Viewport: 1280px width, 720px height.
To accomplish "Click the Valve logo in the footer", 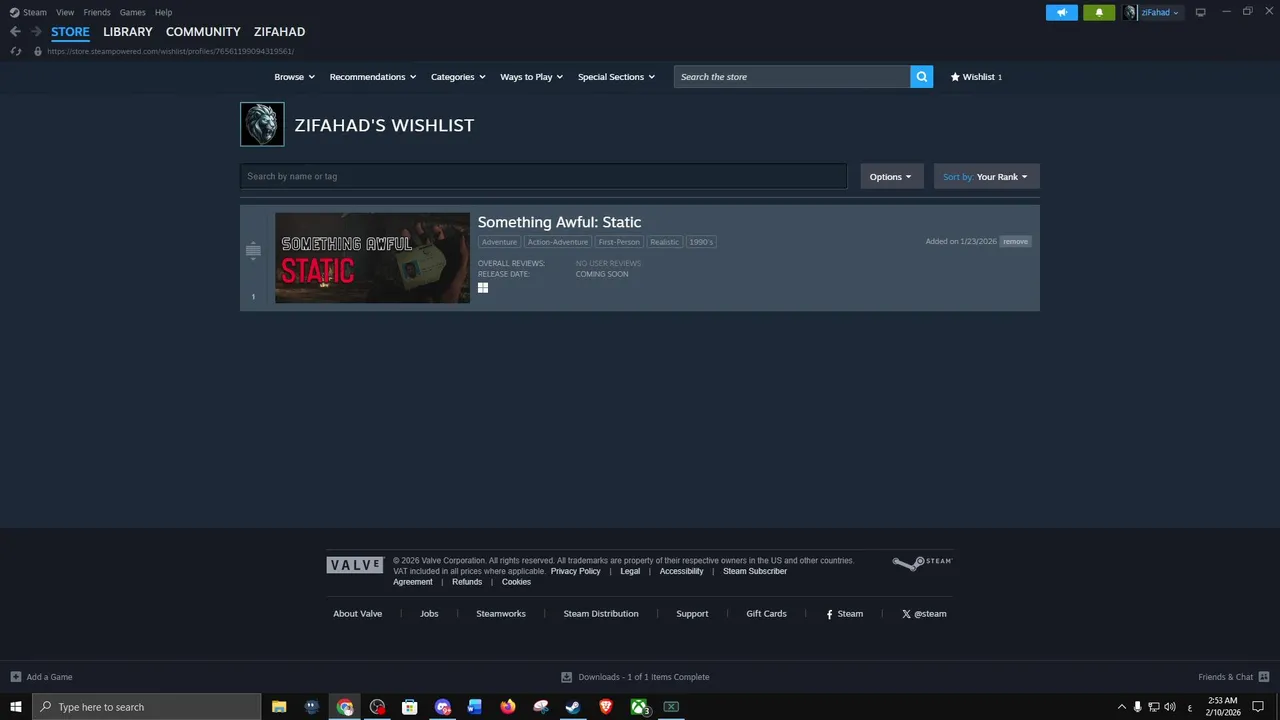I will (355, 565).
